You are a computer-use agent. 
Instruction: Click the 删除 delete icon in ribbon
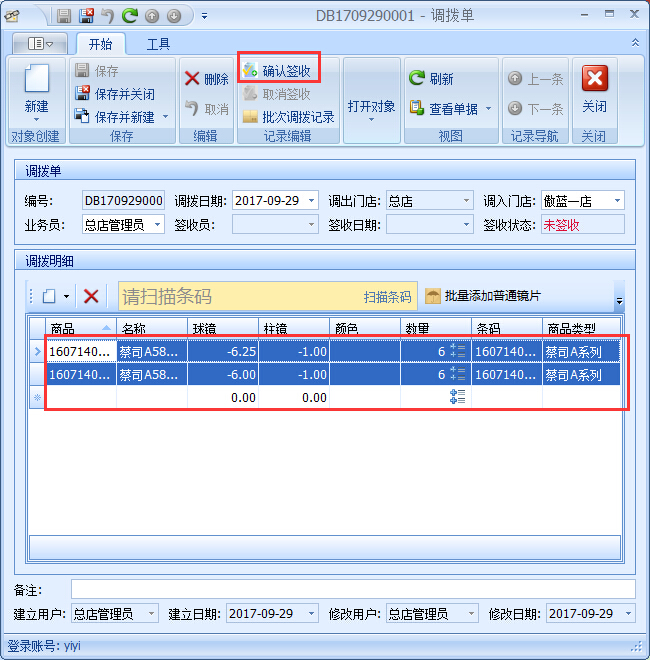click(x=193, y=79)
